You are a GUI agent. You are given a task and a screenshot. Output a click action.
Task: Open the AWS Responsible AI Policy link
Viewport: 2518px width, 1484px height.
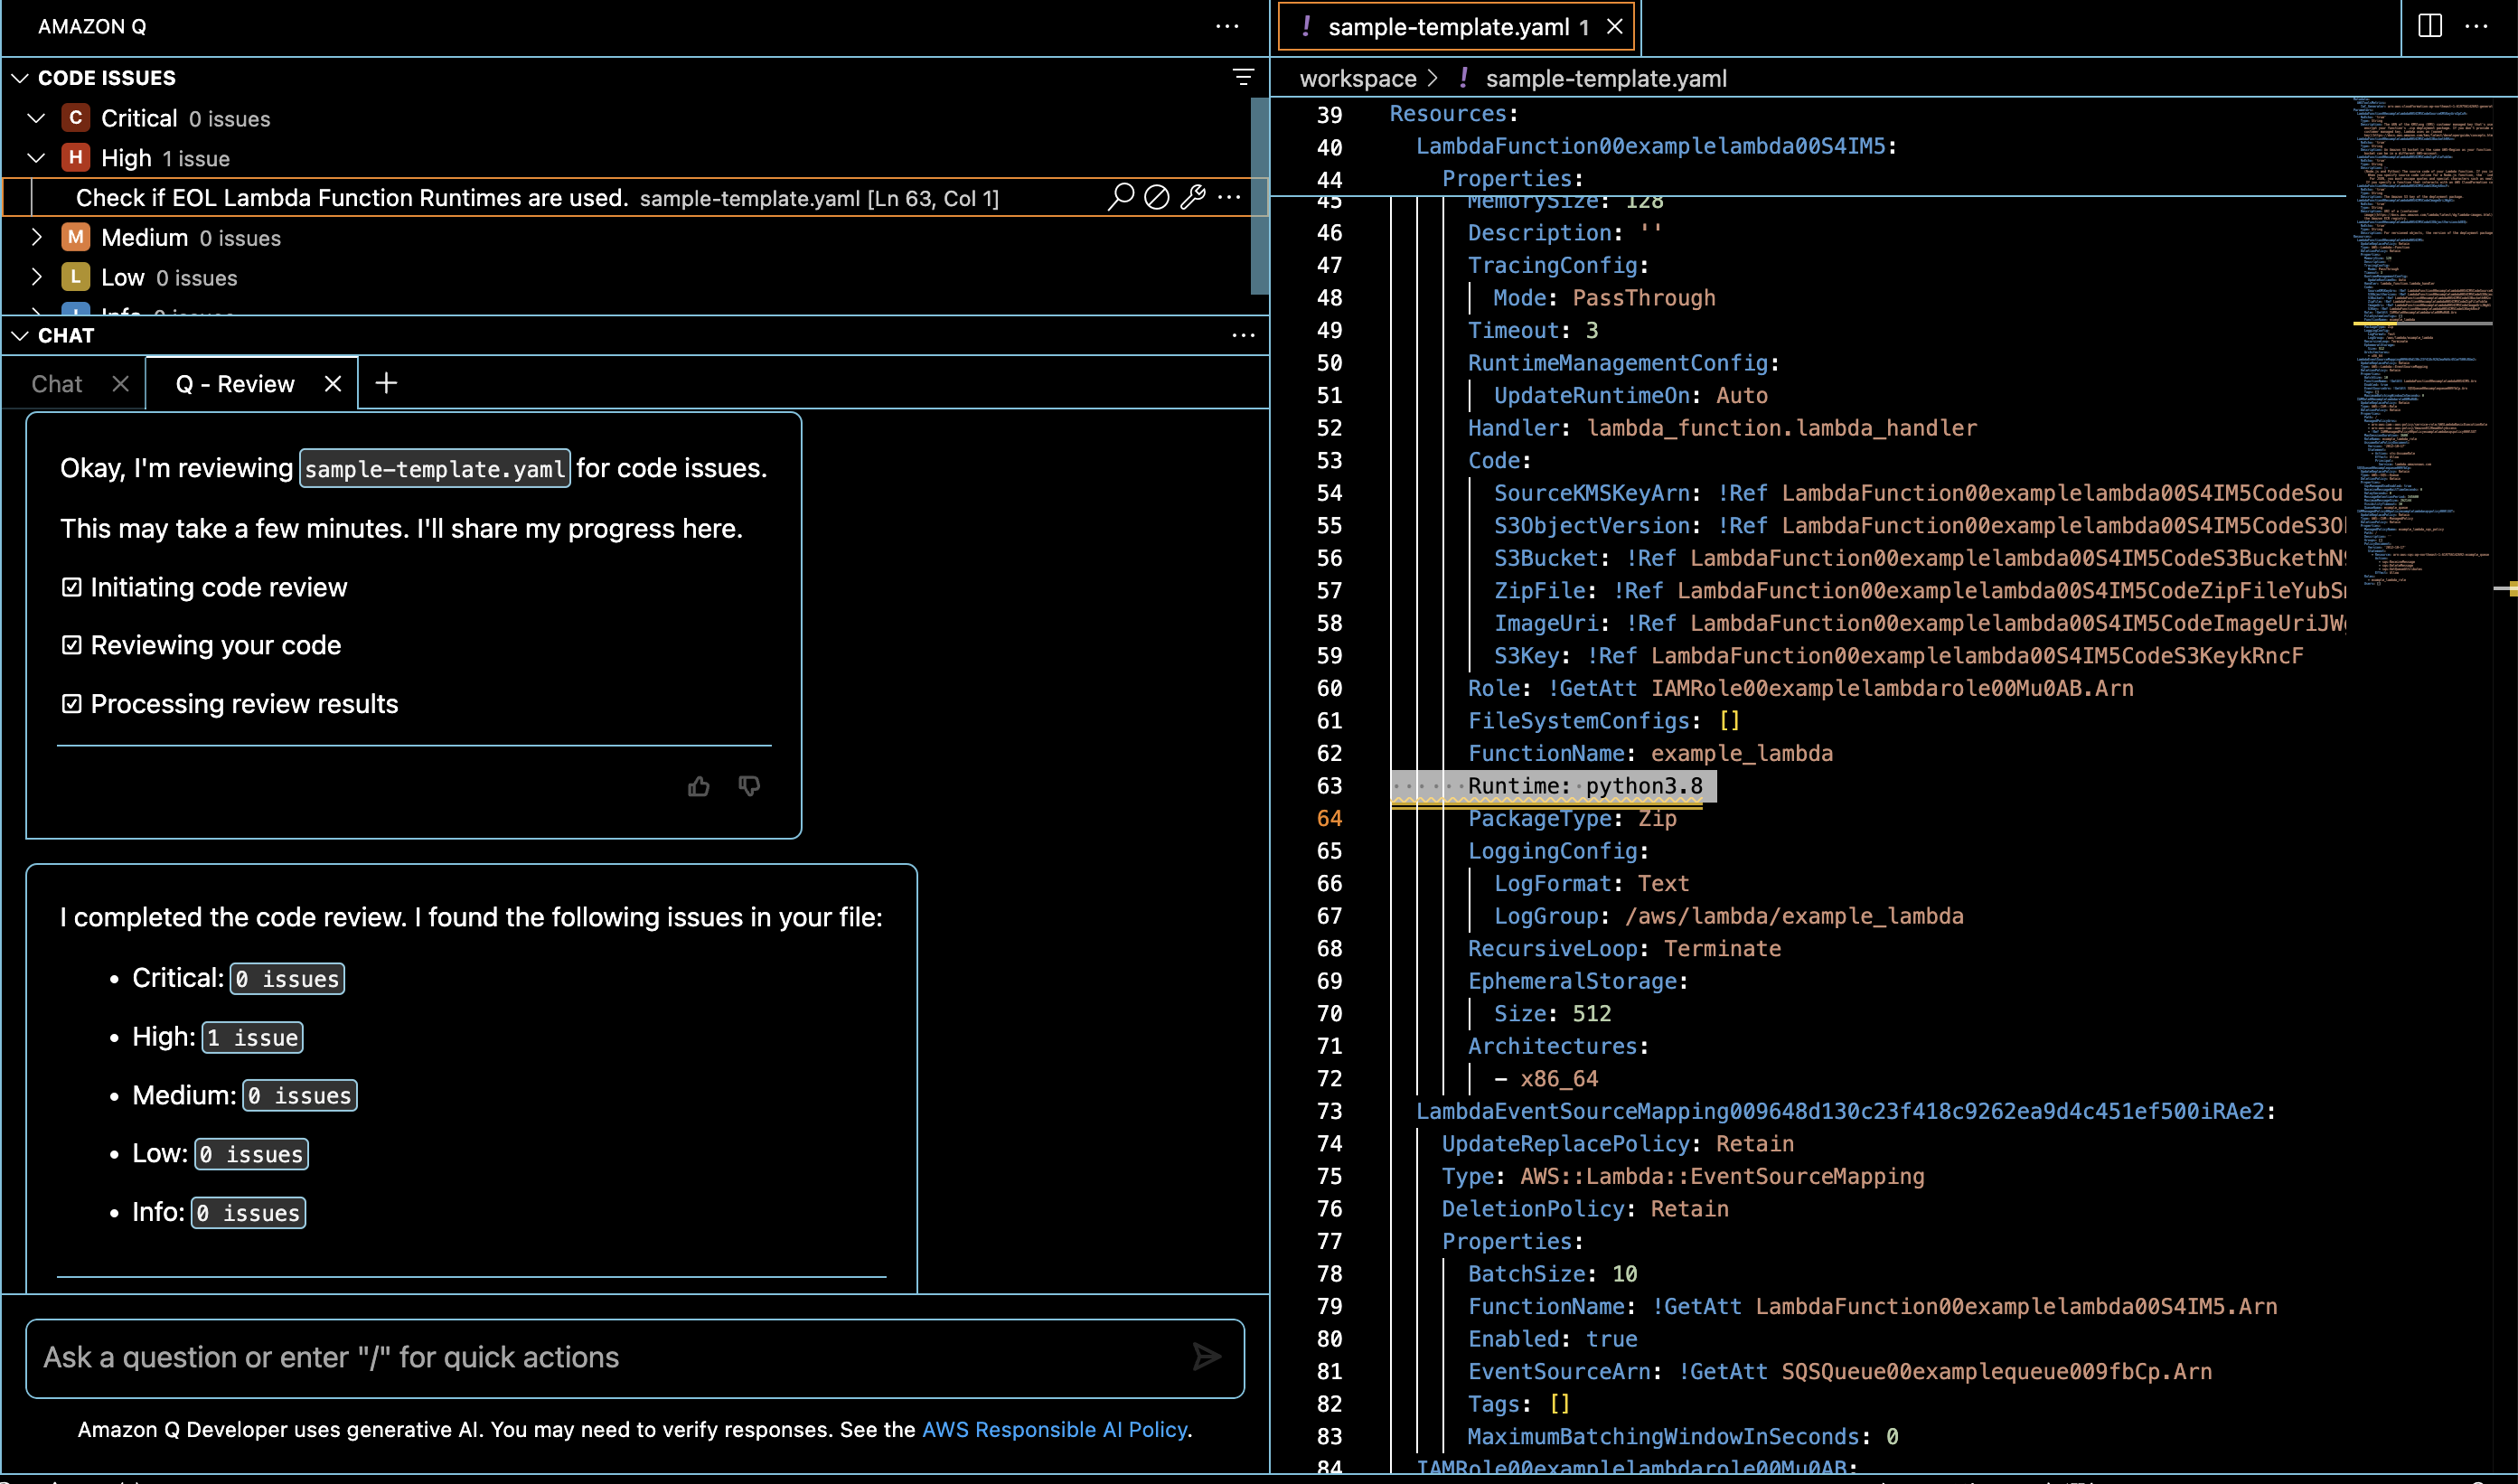[1054, 1429]
